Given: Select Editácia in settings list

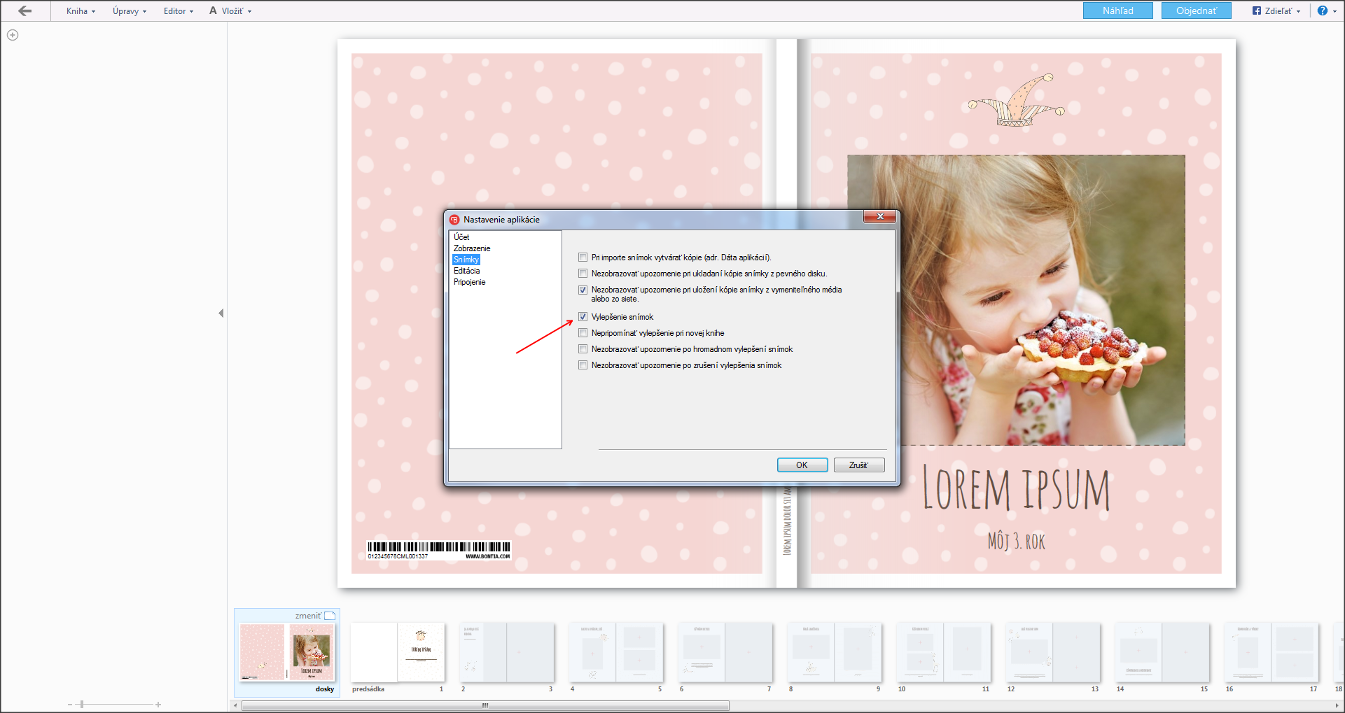Looking at the screenshot, I should point(467,270).
